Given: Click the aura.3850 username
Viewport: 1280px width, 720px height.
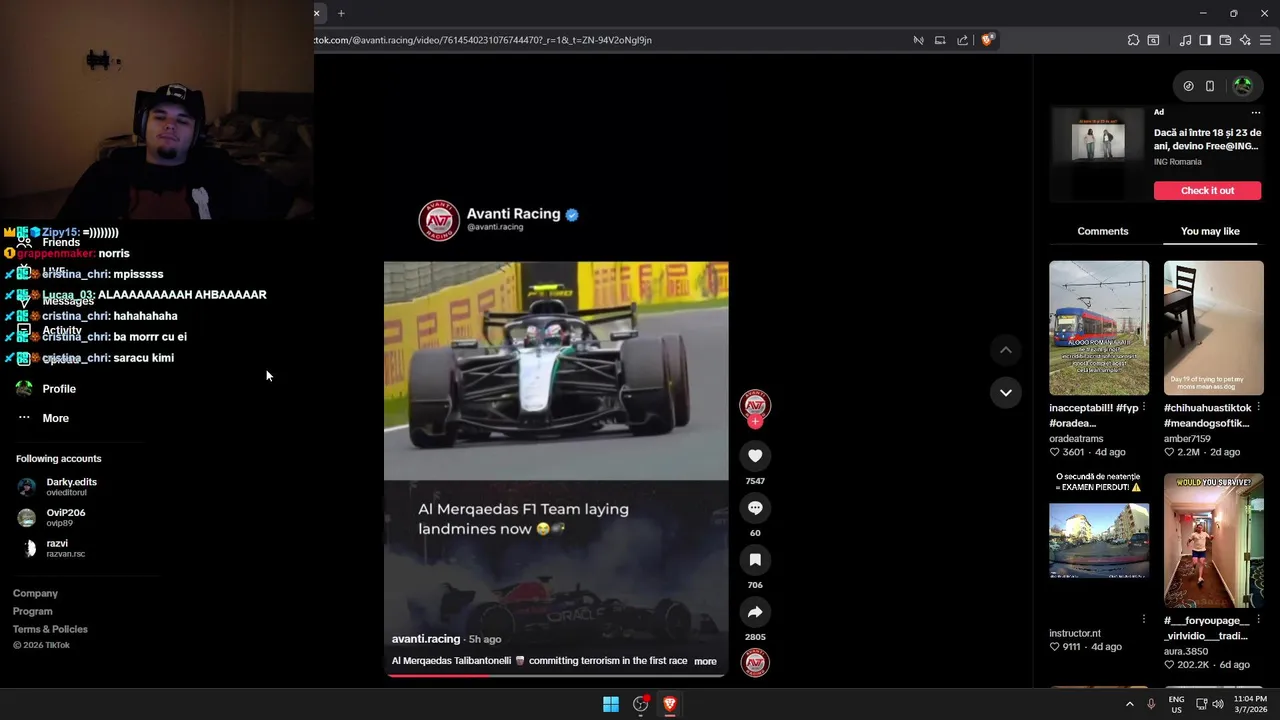Looking at the screenshot, I should coord(1186,651).
